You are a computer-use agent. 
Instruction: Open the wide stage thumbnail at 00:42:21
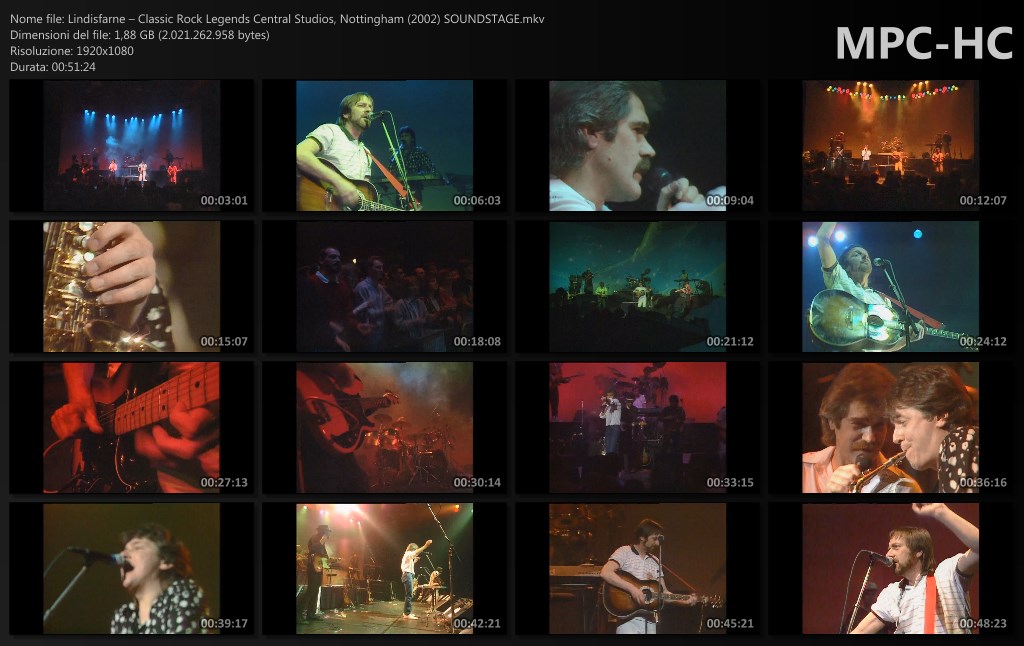[x=384, y=568]
